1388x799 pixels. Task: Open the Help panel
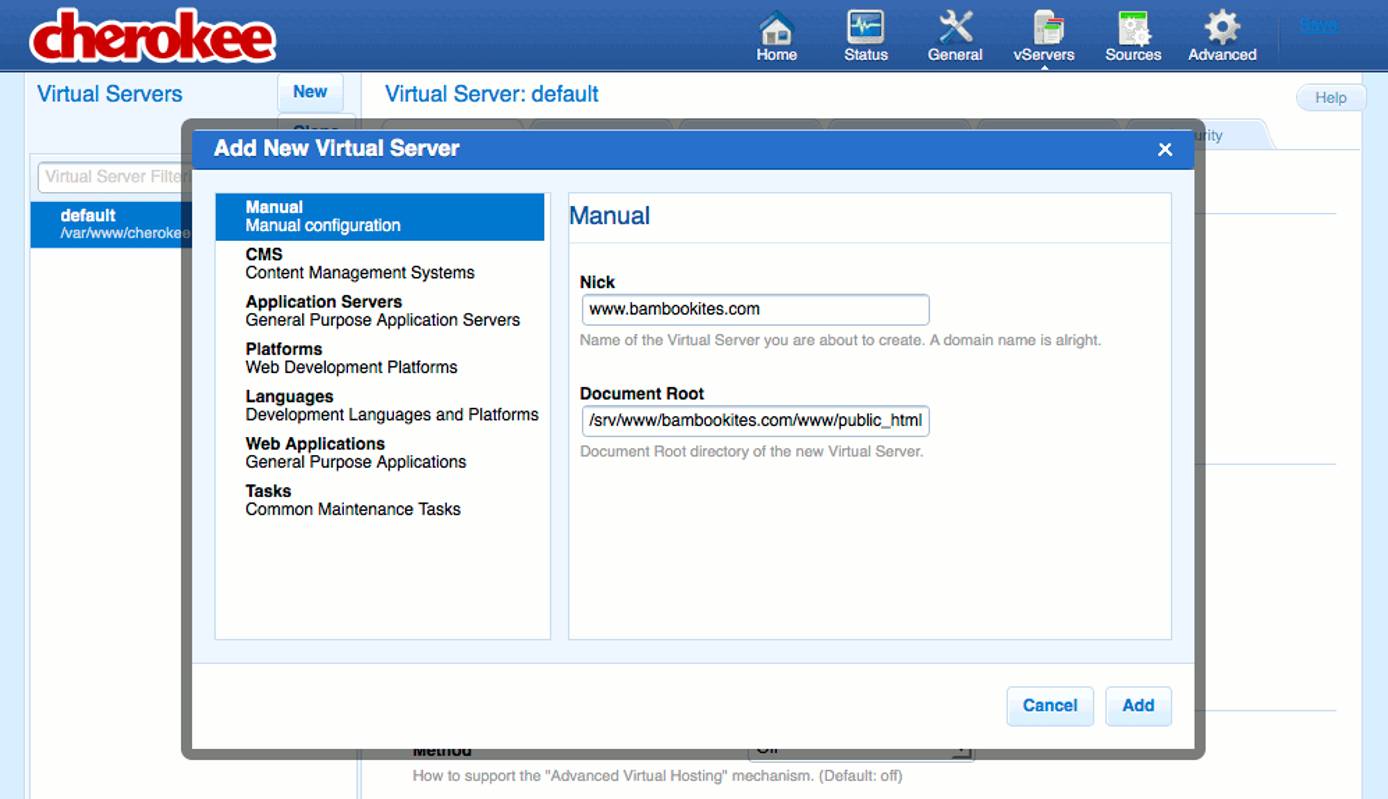(1331, 97)
